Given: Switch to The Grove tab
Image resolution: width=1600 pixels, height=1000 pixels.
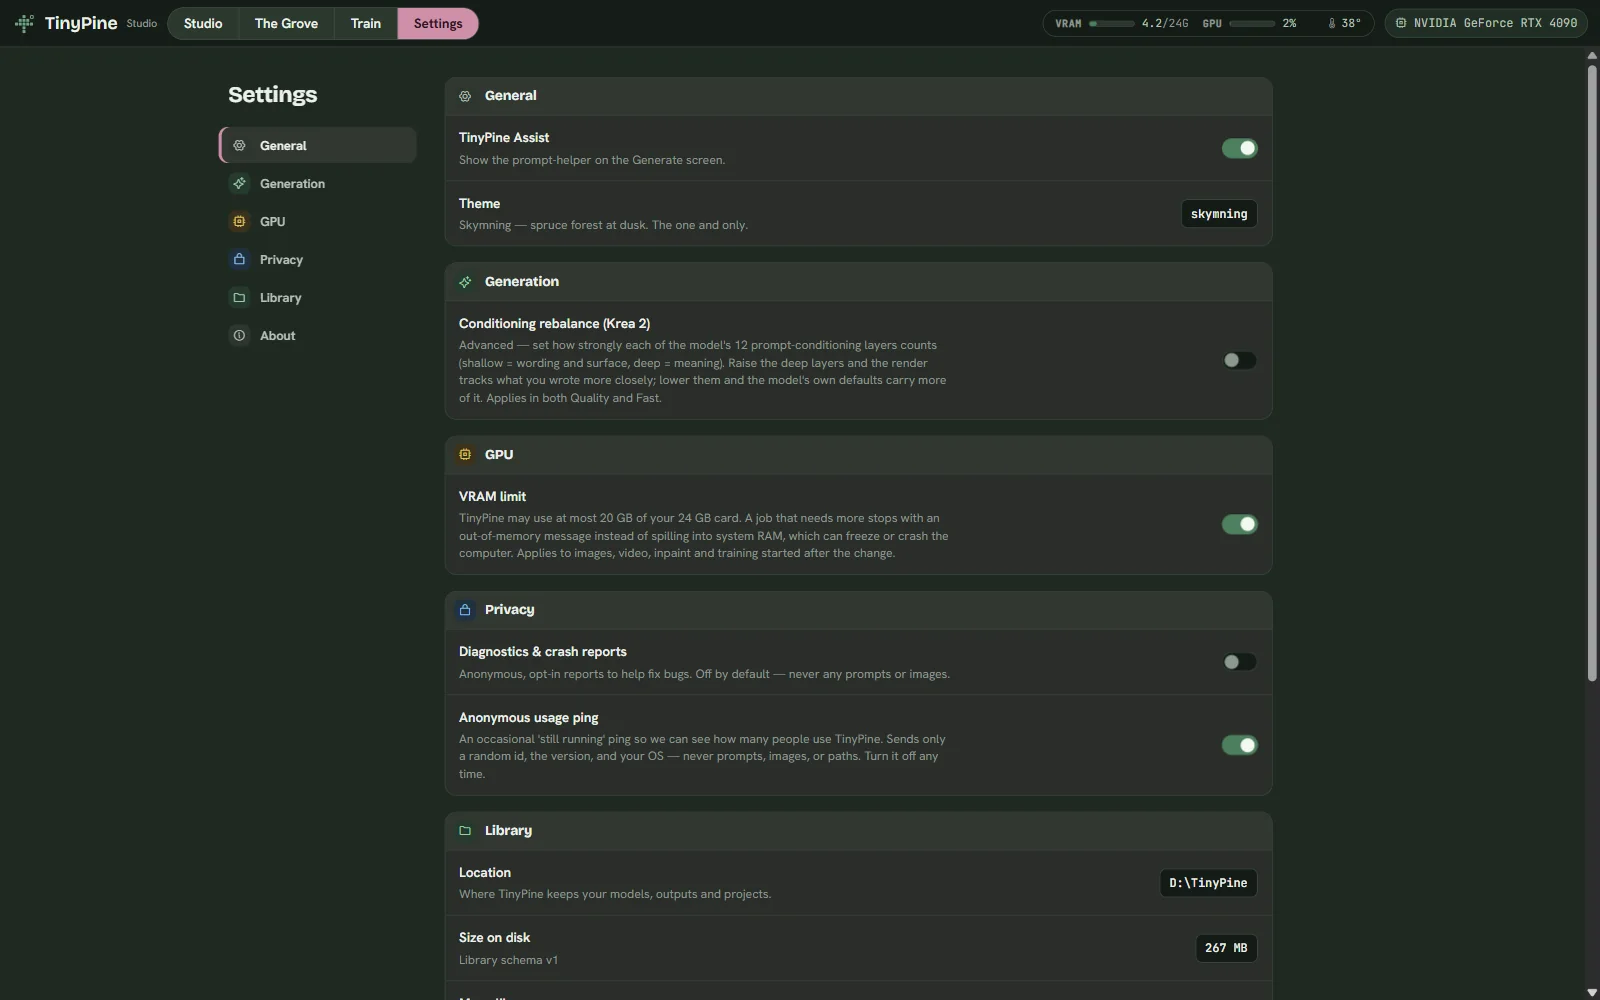Looking at the screenshot, I should (x=286, y=23).
